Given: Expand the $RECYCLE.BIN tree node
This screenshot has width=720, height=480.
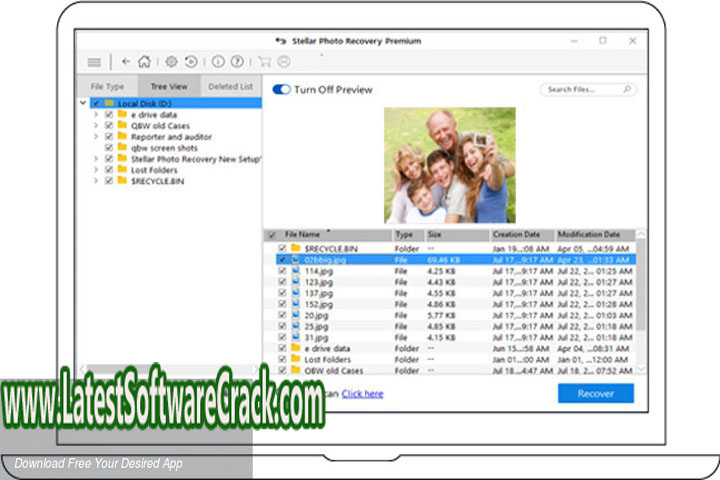Looking at the screenshot, I should point(96,181).
